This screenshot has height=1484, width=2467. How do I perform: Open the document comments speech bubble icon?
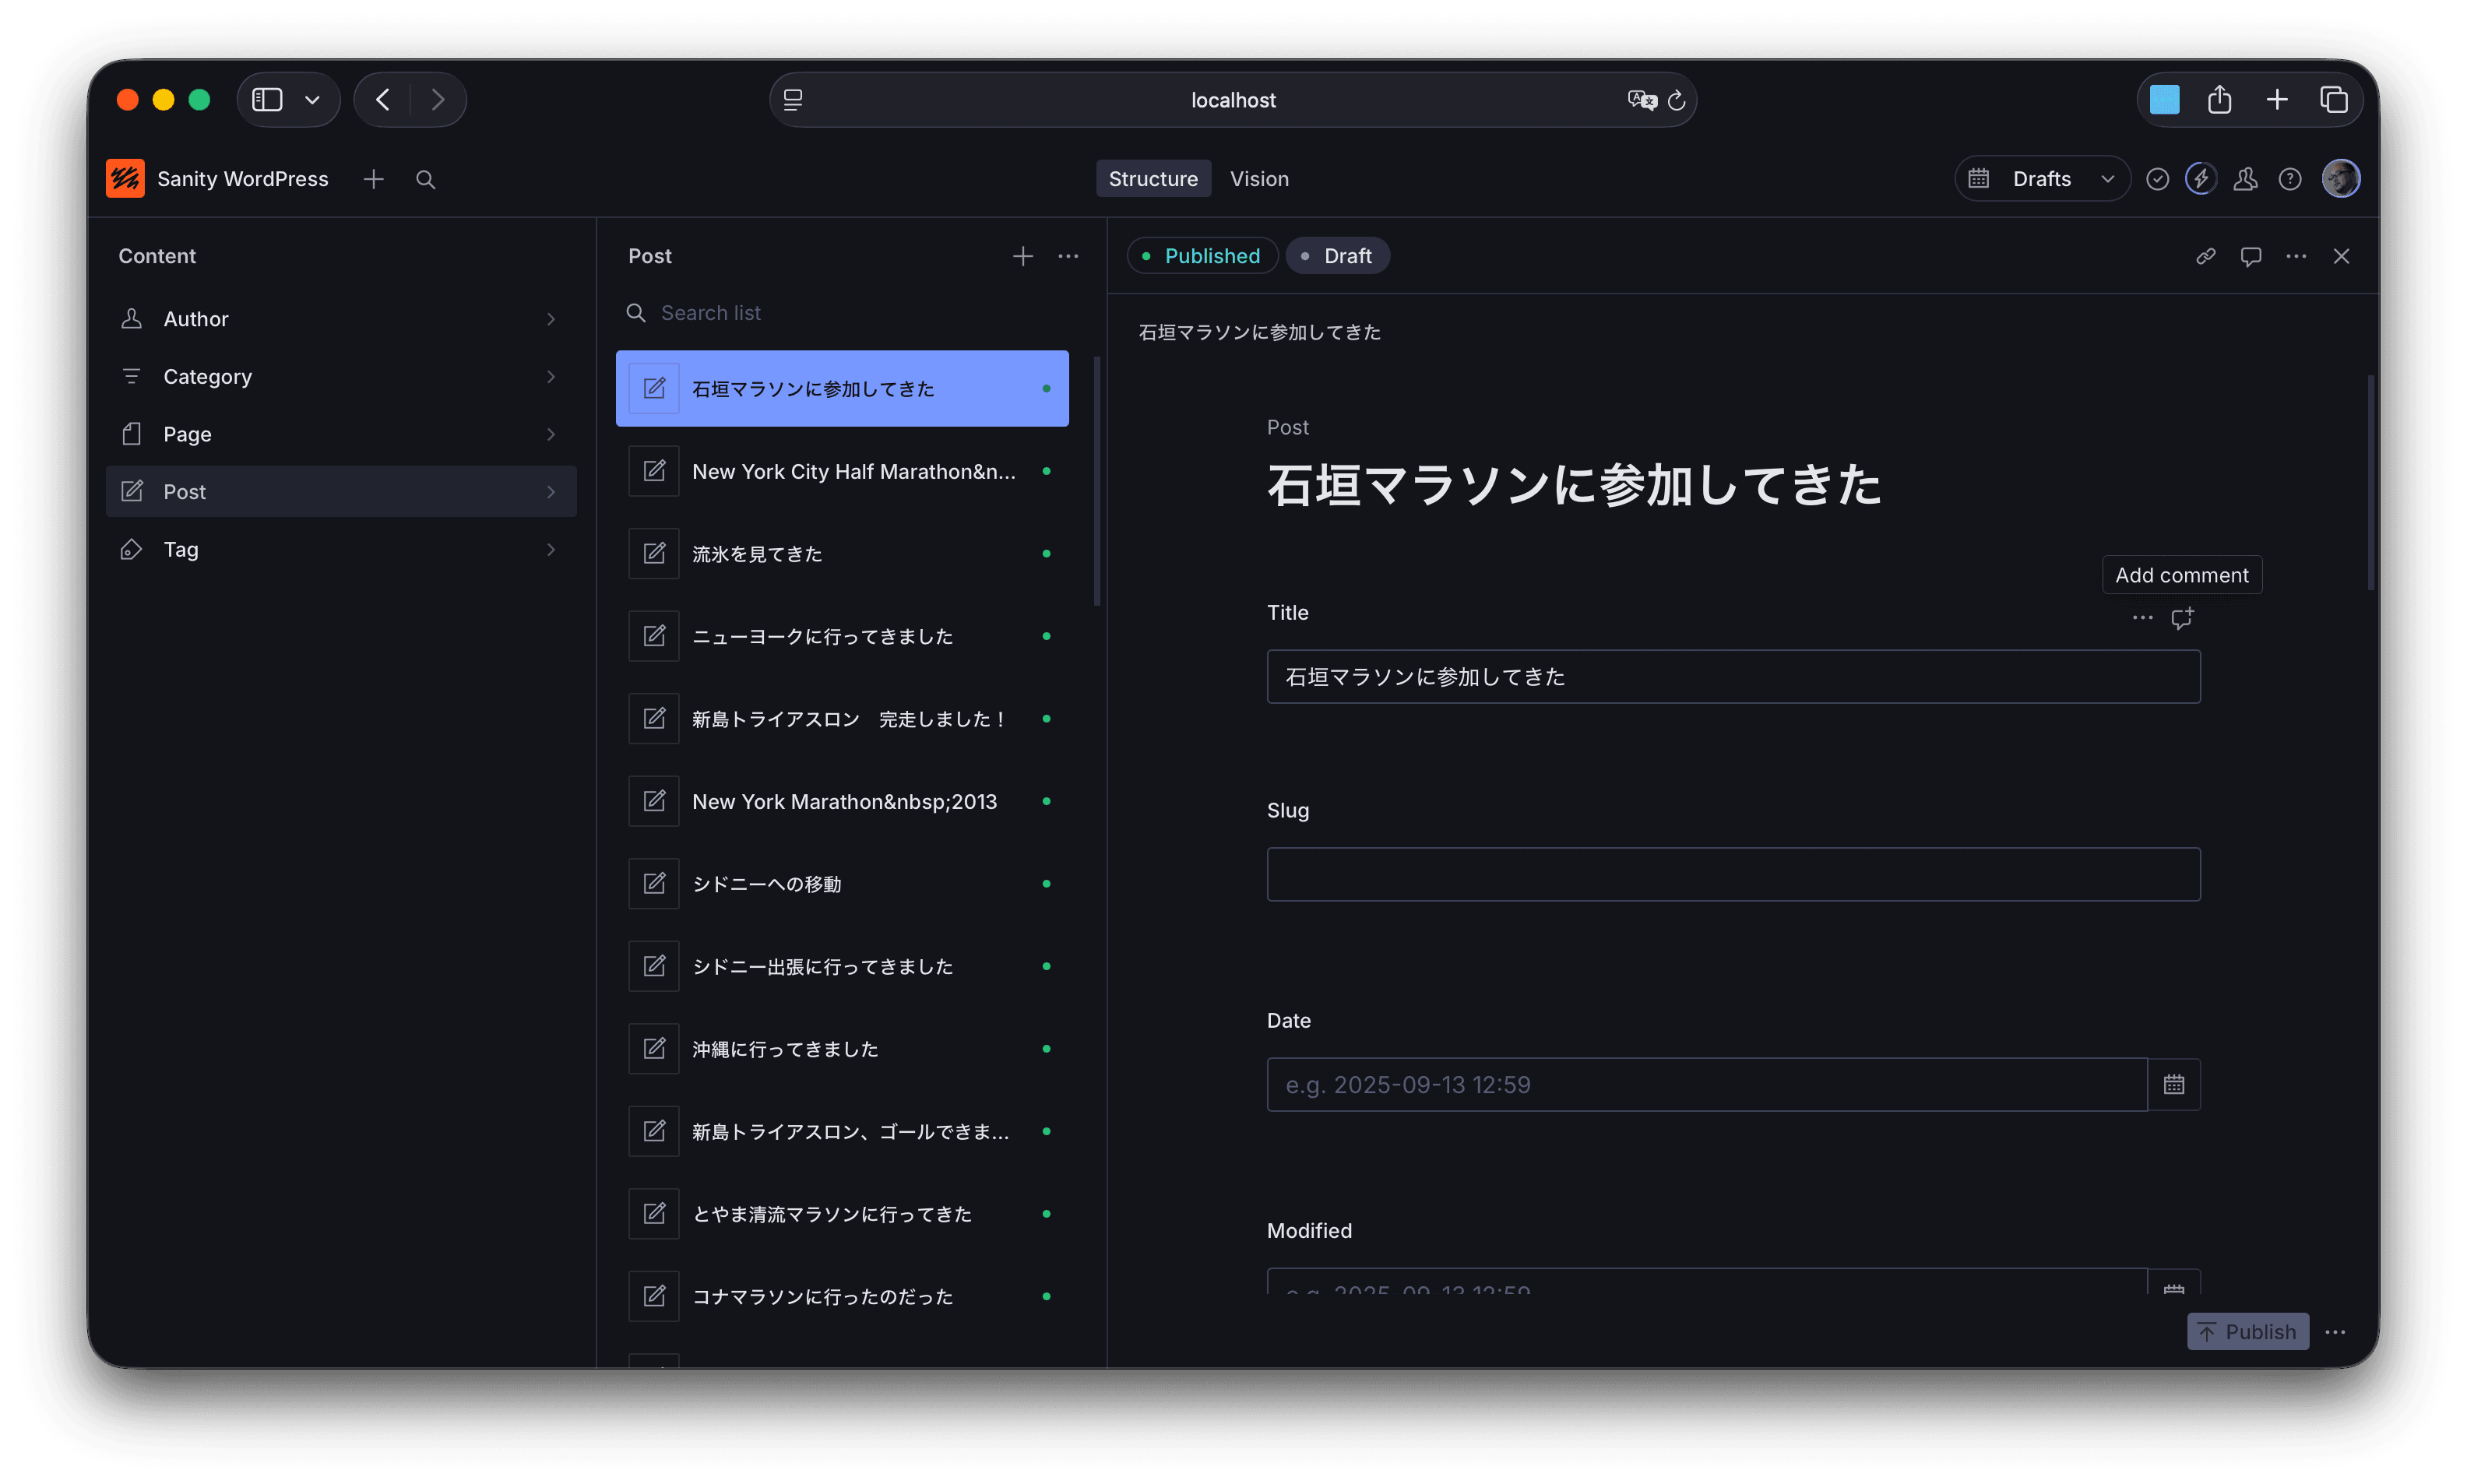(2250, 257)
